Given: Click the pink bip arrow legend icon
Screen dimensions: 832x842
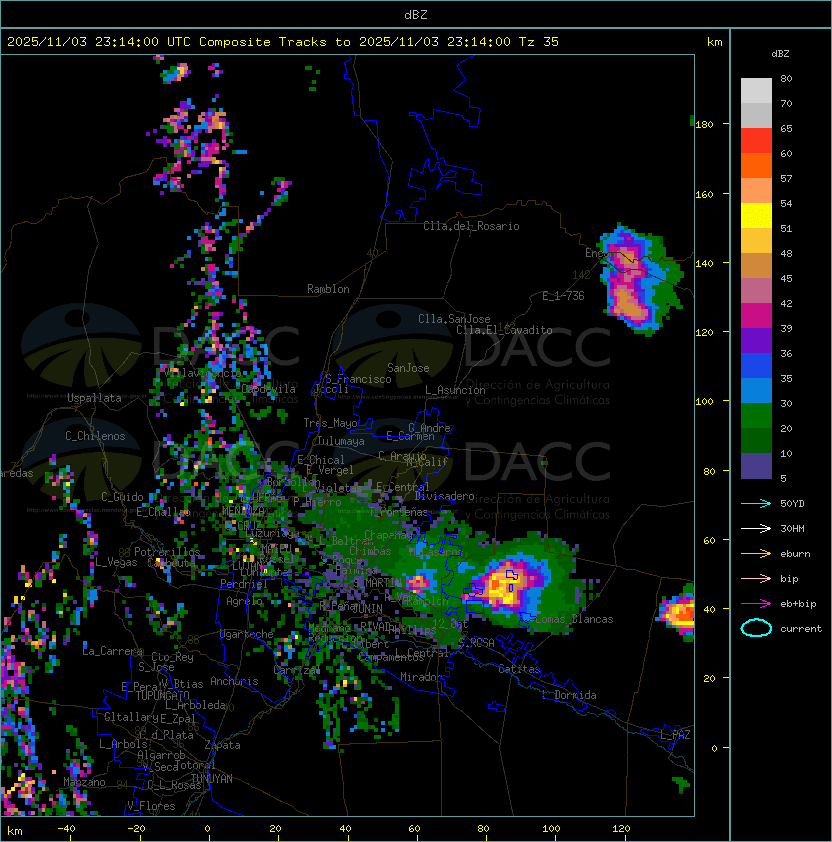Looking at the screenshot, I should [x=756, y=578].
